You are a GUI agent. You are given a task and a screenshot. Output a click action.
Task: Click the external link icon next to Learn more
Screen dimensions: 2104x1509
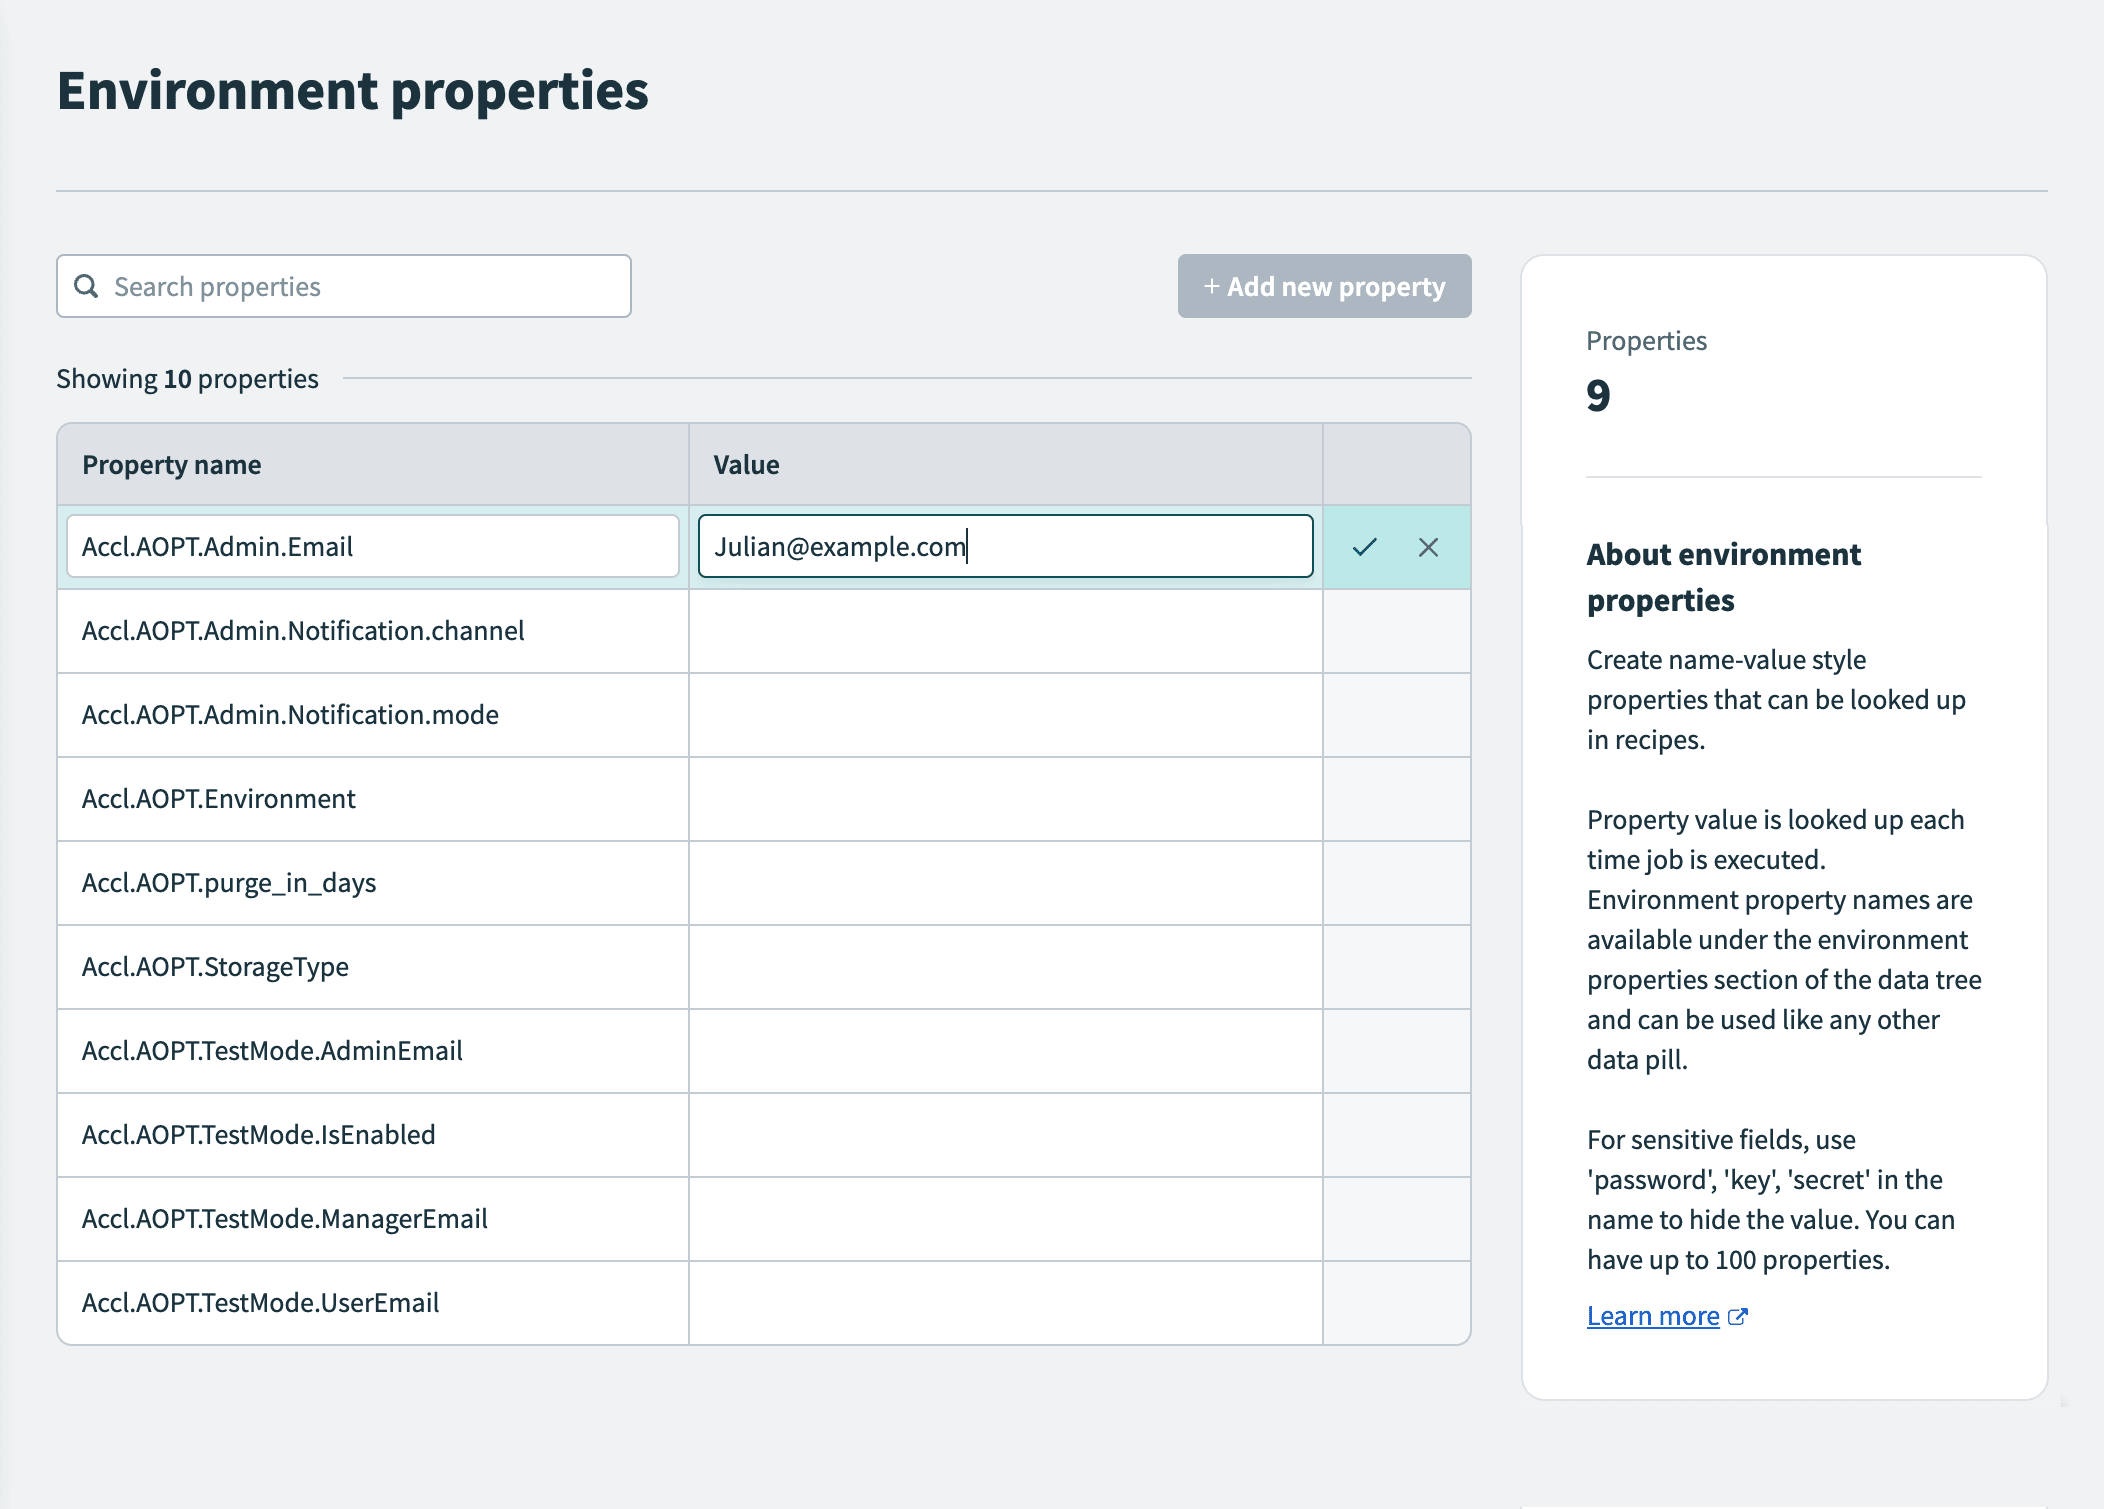click(1739, 1316)
